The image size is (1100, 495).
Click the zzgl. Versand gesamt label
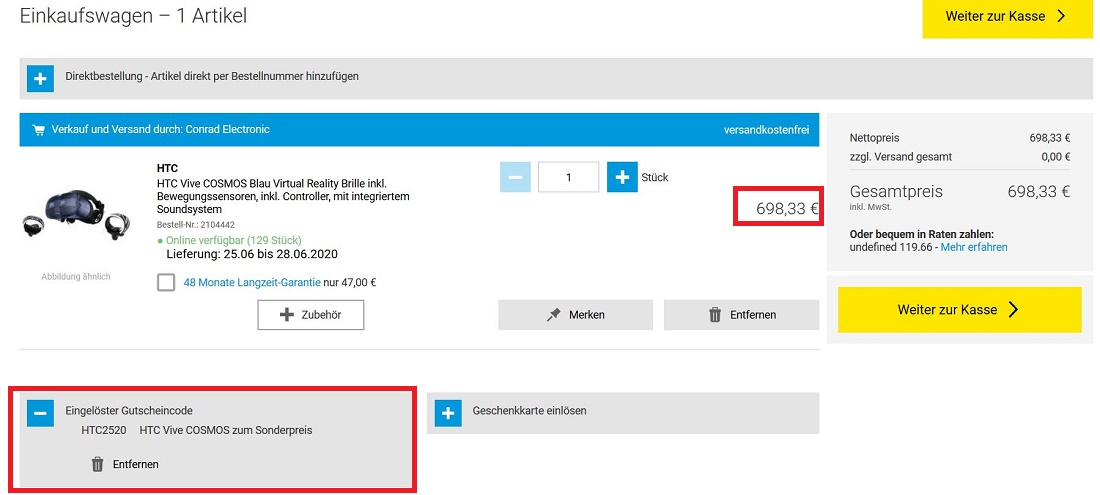coord(901,157)
